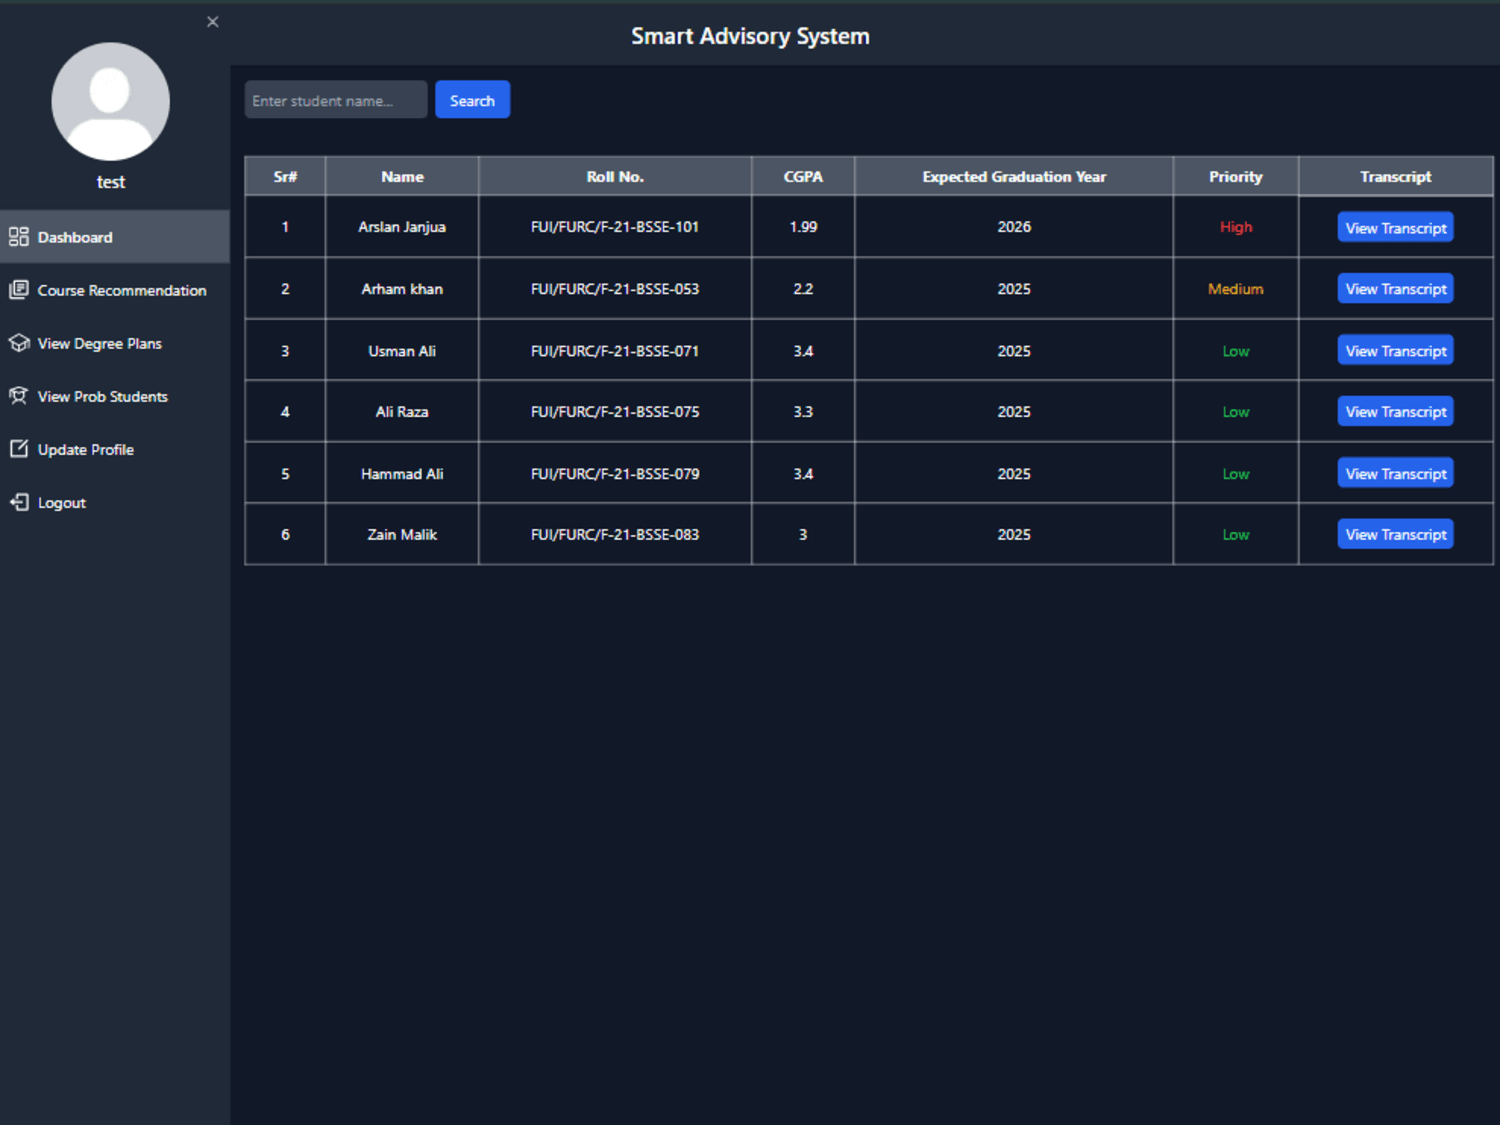
Task: View transcript for Hammad Ali
Action: click(1395, 474)
